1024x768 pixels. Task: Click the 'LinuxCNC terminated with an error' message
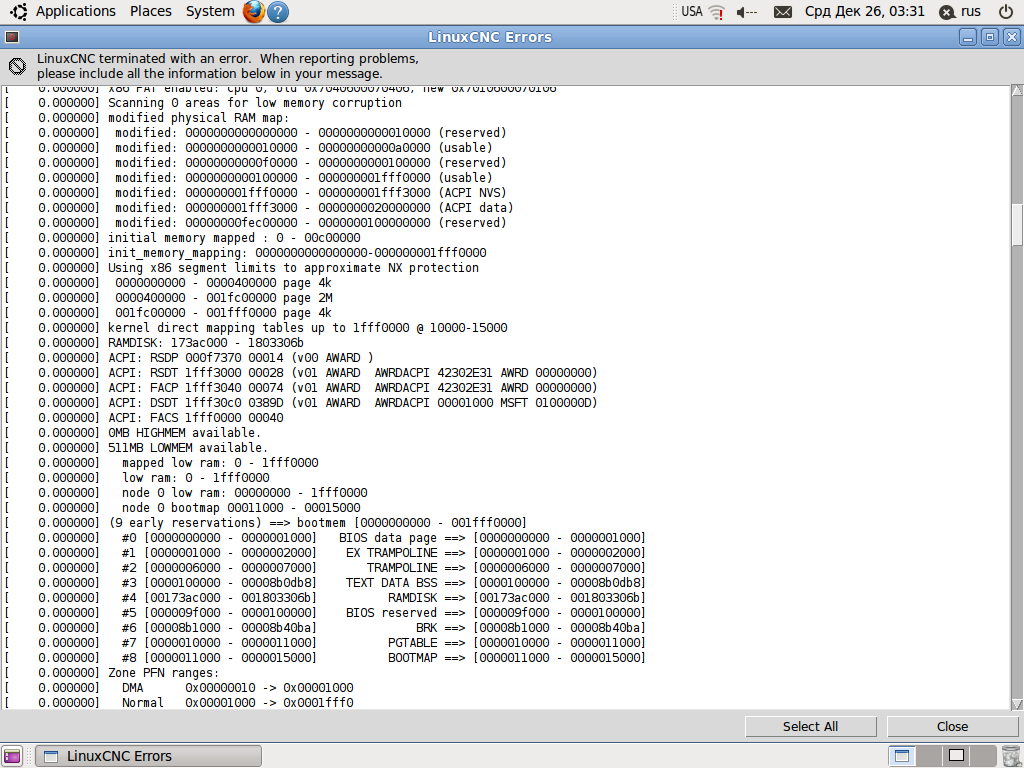click(x=227, y=66)
